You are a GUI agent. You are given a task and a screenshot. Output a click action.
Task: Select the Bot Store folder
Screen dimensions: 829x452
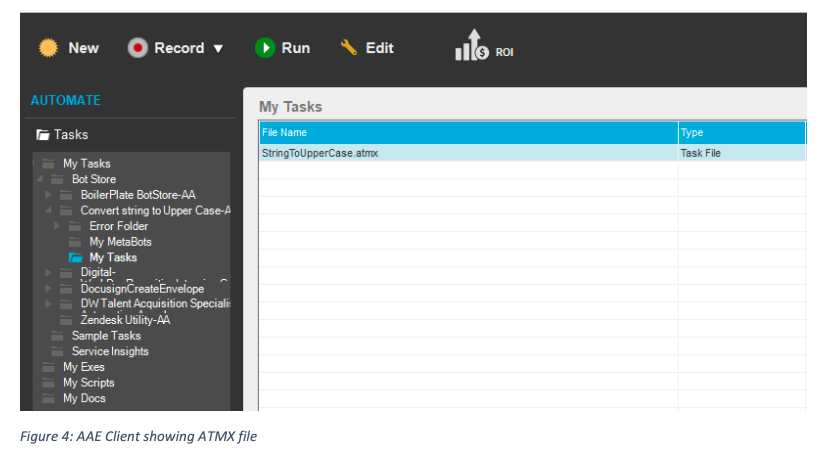[x=94, y=179]
